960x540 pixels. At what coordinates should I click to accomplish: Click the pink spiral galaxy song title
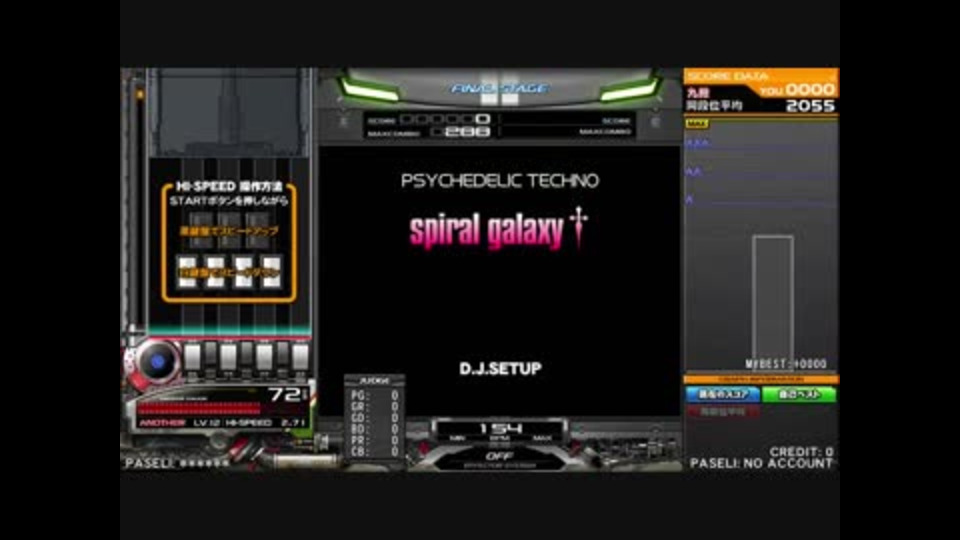click(487, 231)
